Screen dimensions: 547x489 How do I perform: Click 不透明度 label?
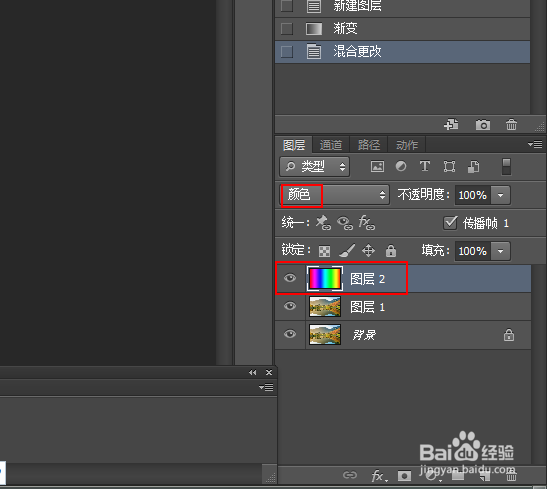[424, 195]
